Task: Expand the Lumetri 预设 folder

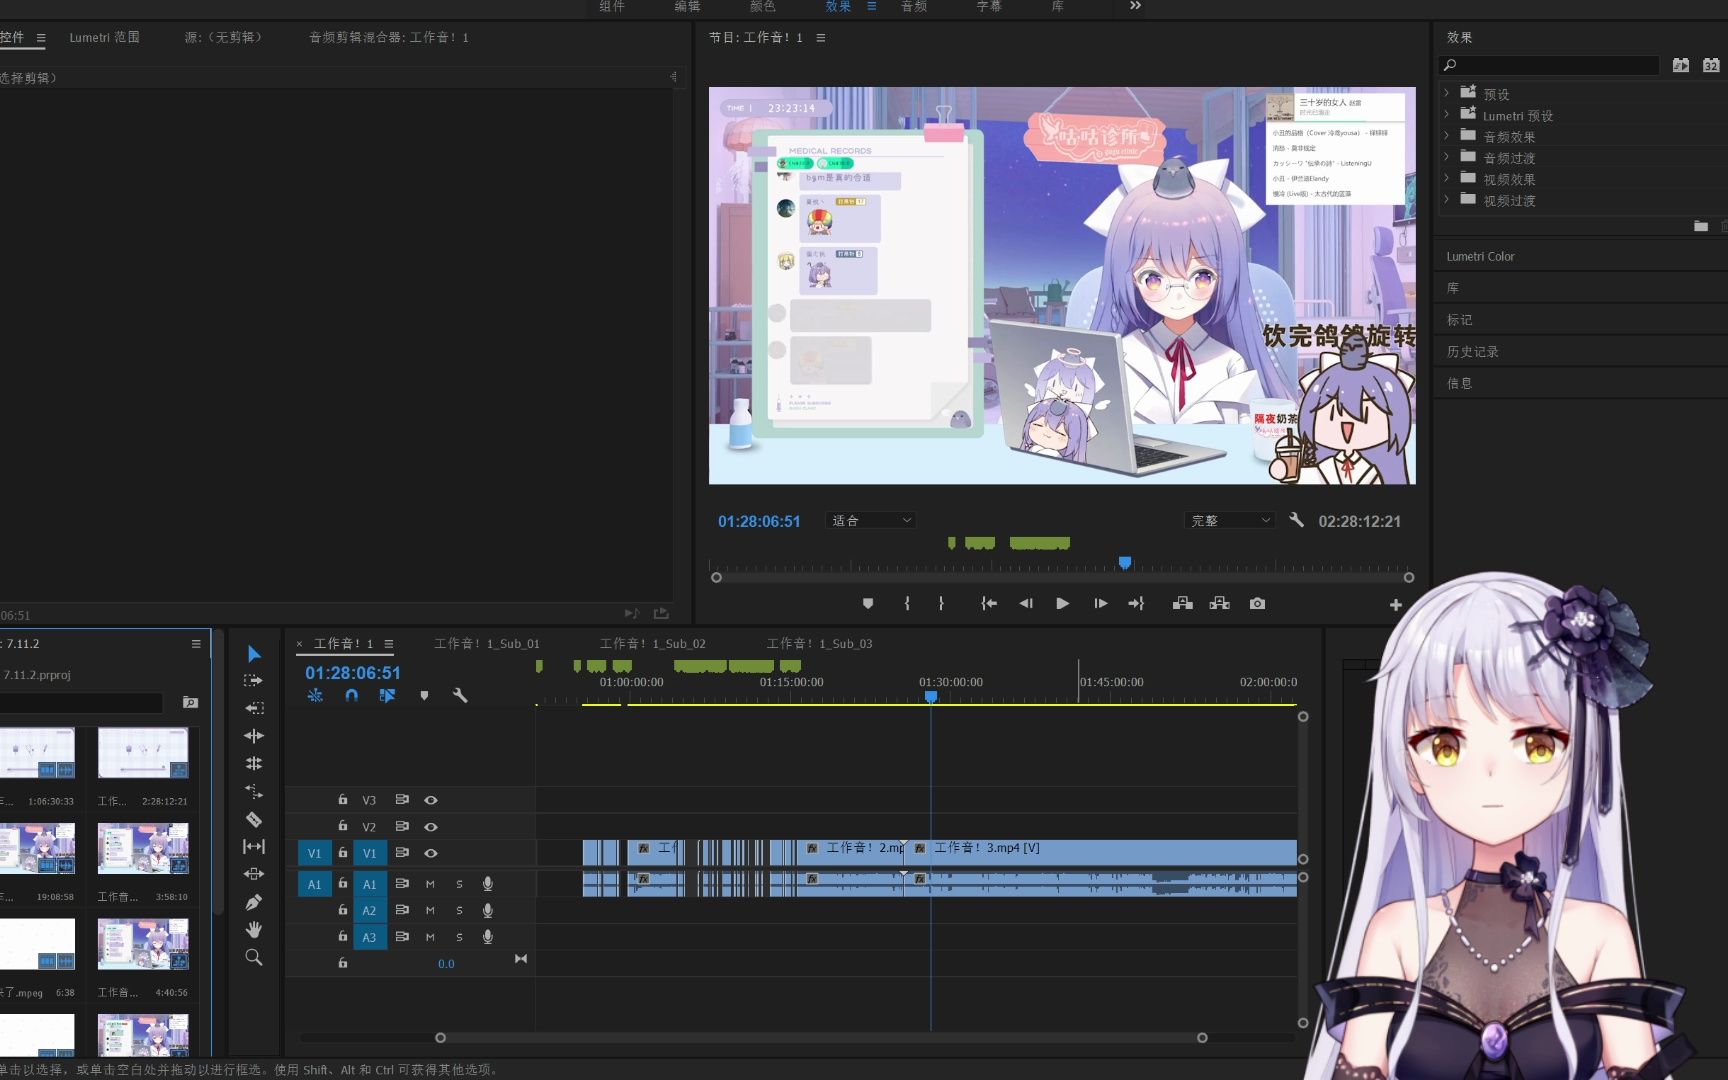Action: coord(1446,114)
